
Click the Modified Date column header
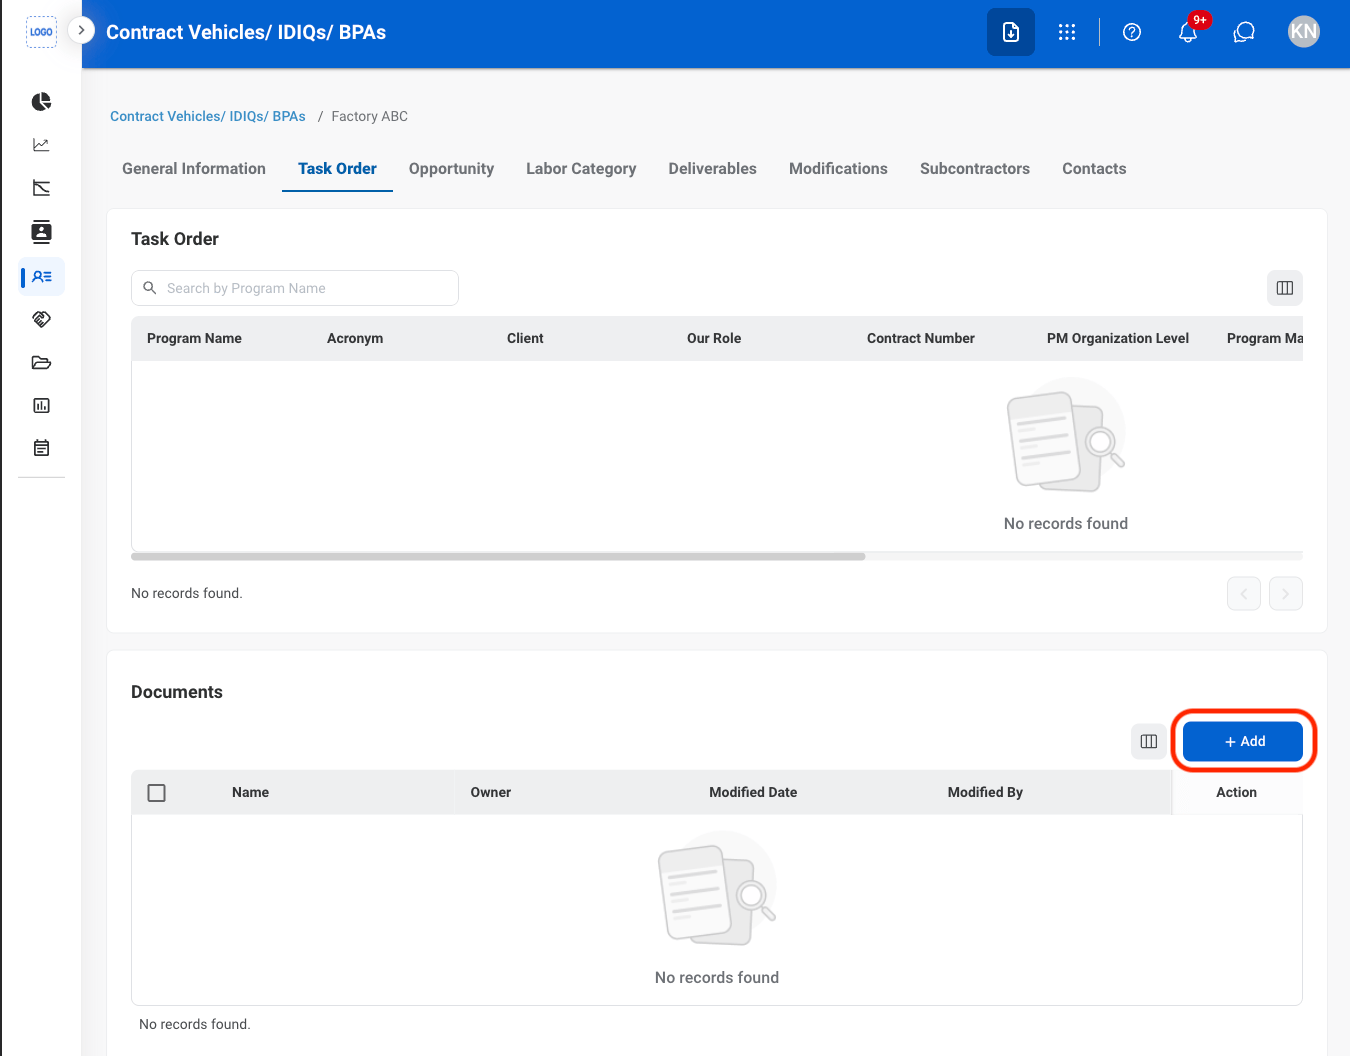tap(753, 792)
